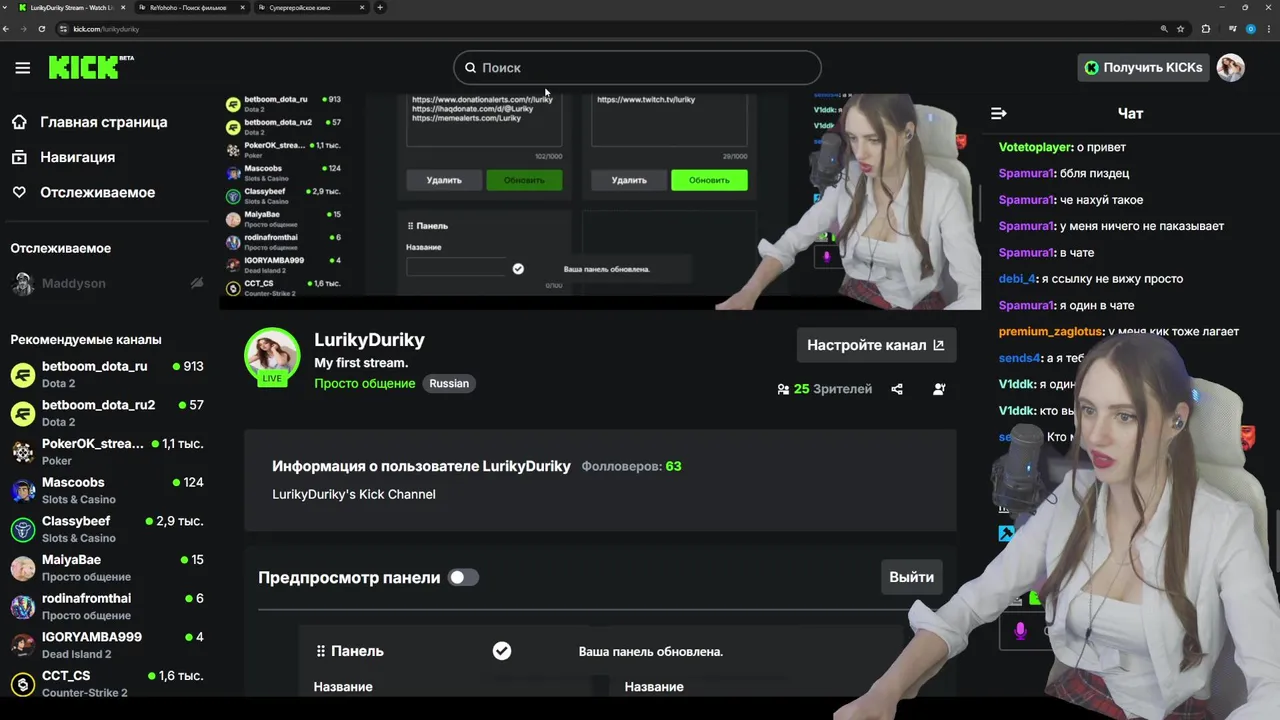
Task: Switch to the LurikyDuriky Stream browser tab
Action: tap(70, 7)
